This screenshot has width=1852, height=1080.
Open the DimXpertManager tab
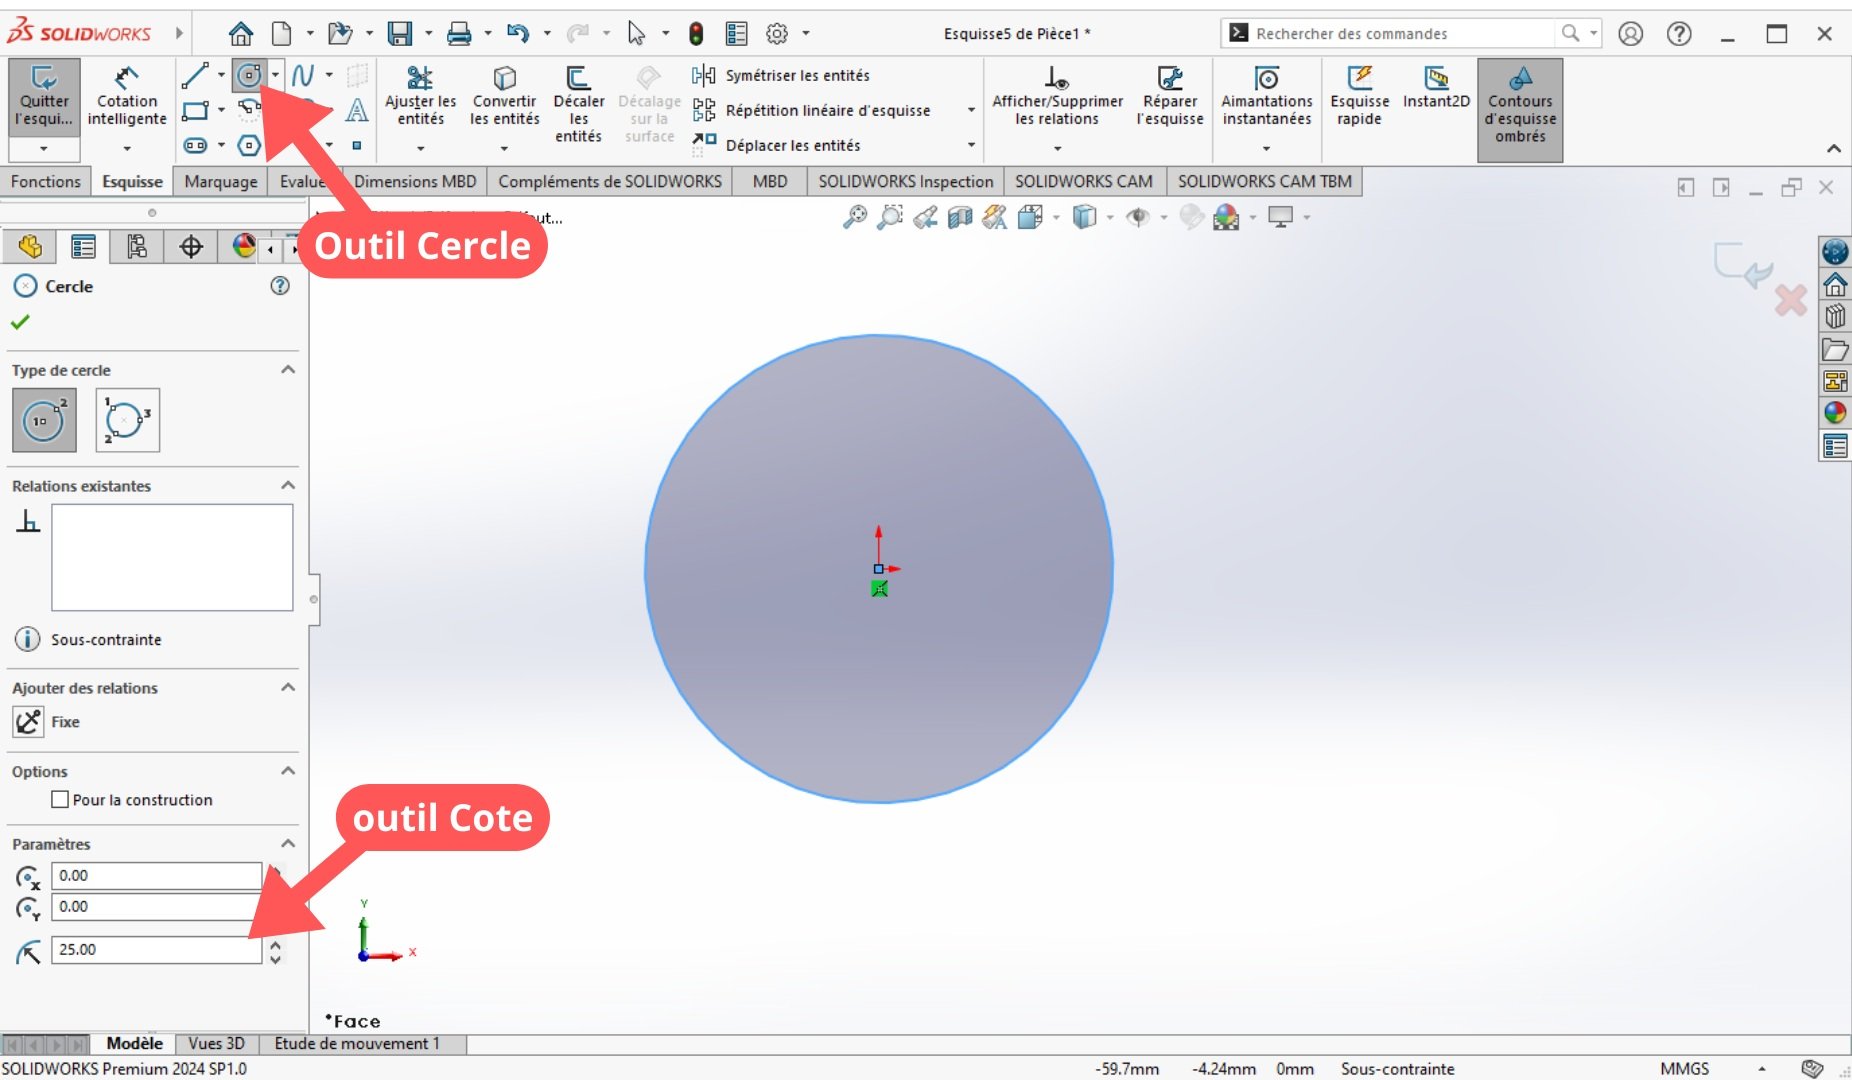tap(191, 246)
